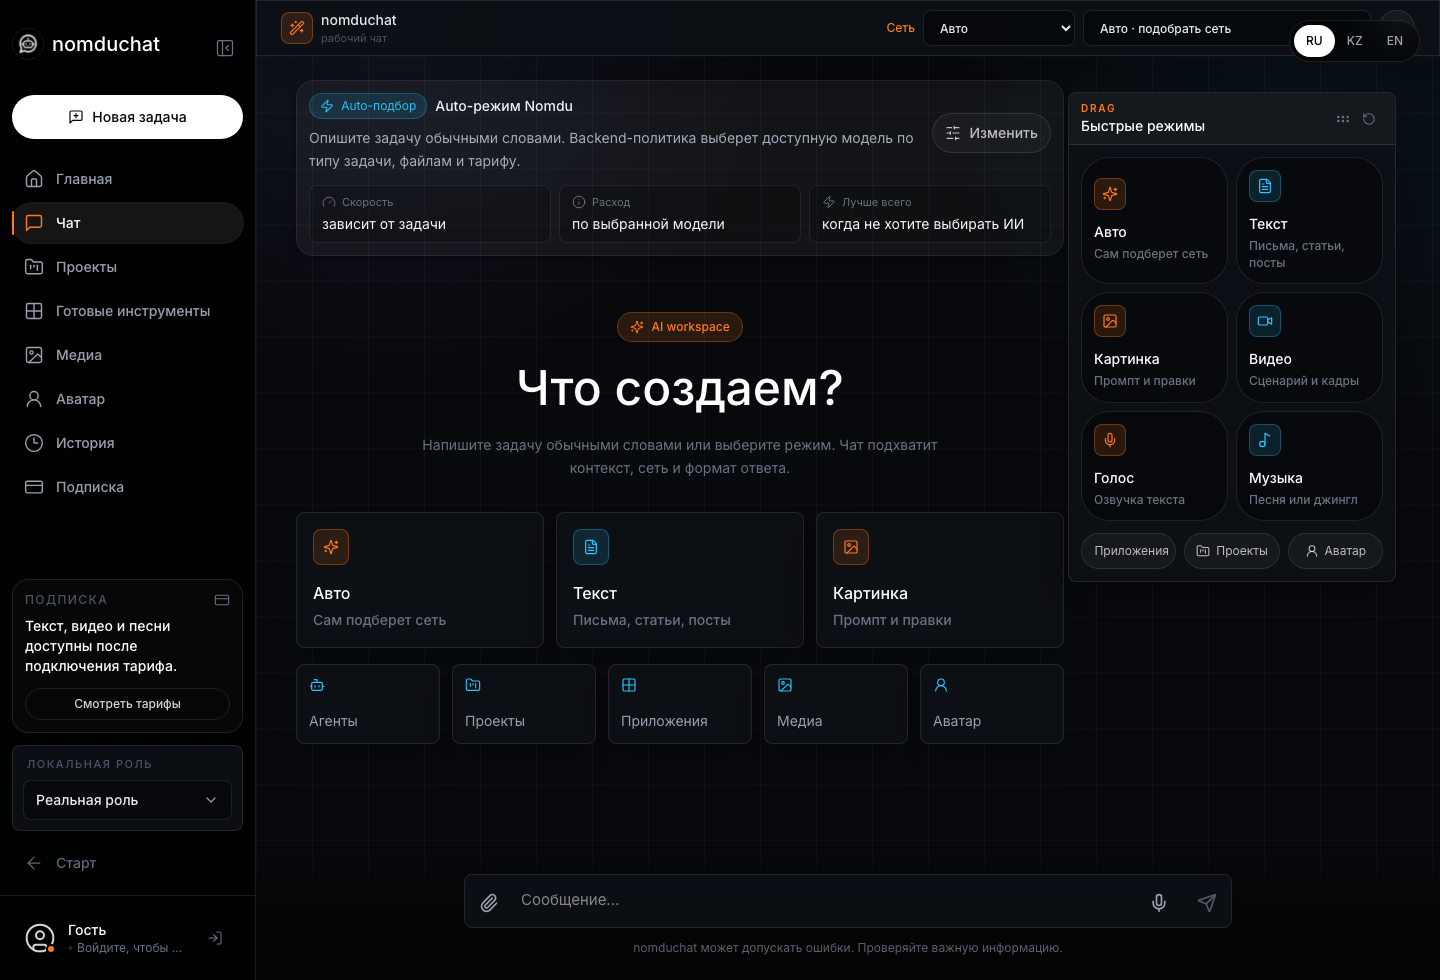1440x980 pixels.
Task: Click the Изменить button
Action: (x=991, y=133)
